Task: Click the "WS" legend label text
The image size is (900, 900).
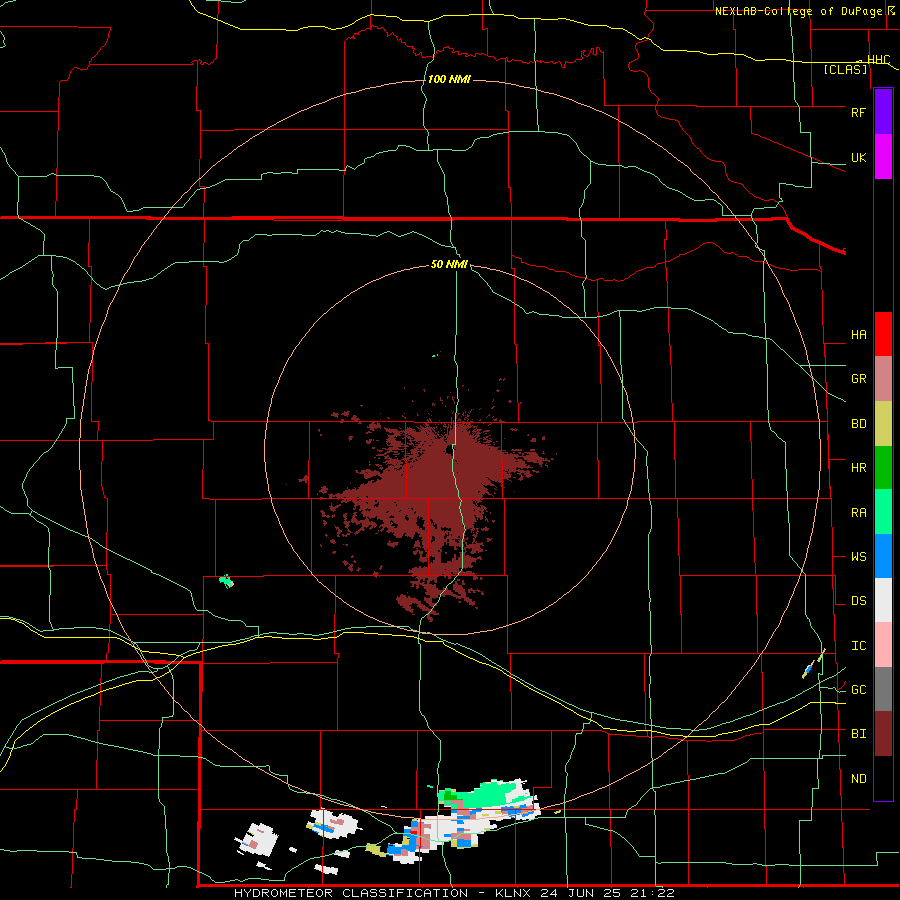Action: pos(858,557)
